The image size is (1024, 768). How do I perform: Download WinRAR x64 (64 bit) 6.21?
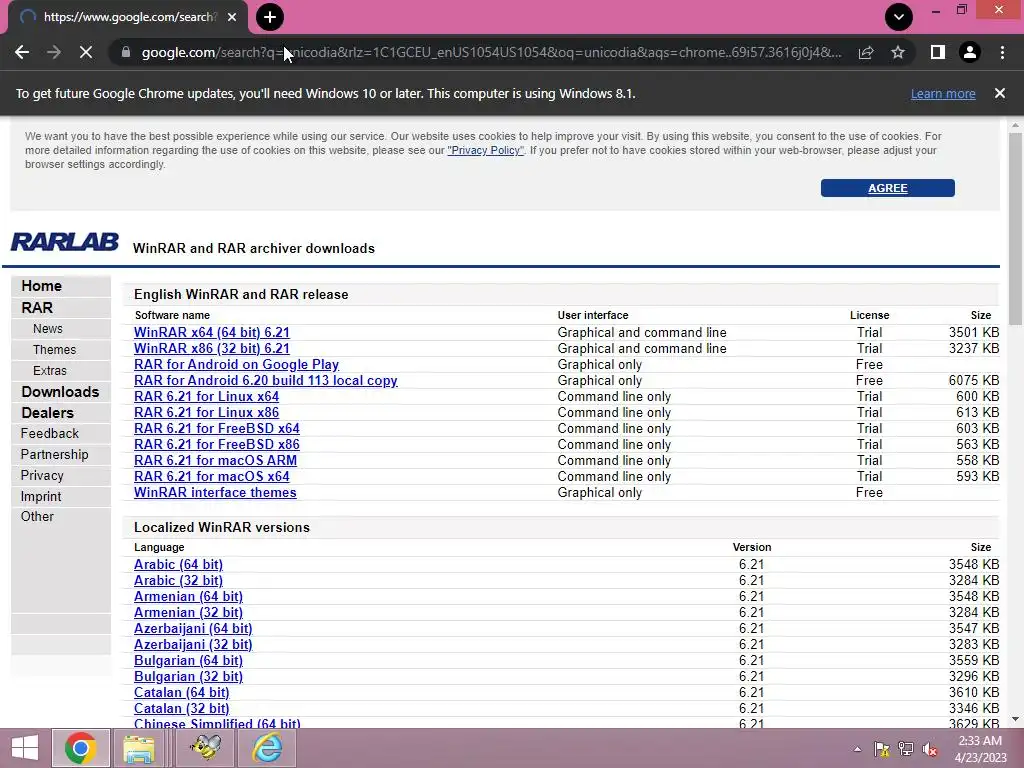click(212, 332)
